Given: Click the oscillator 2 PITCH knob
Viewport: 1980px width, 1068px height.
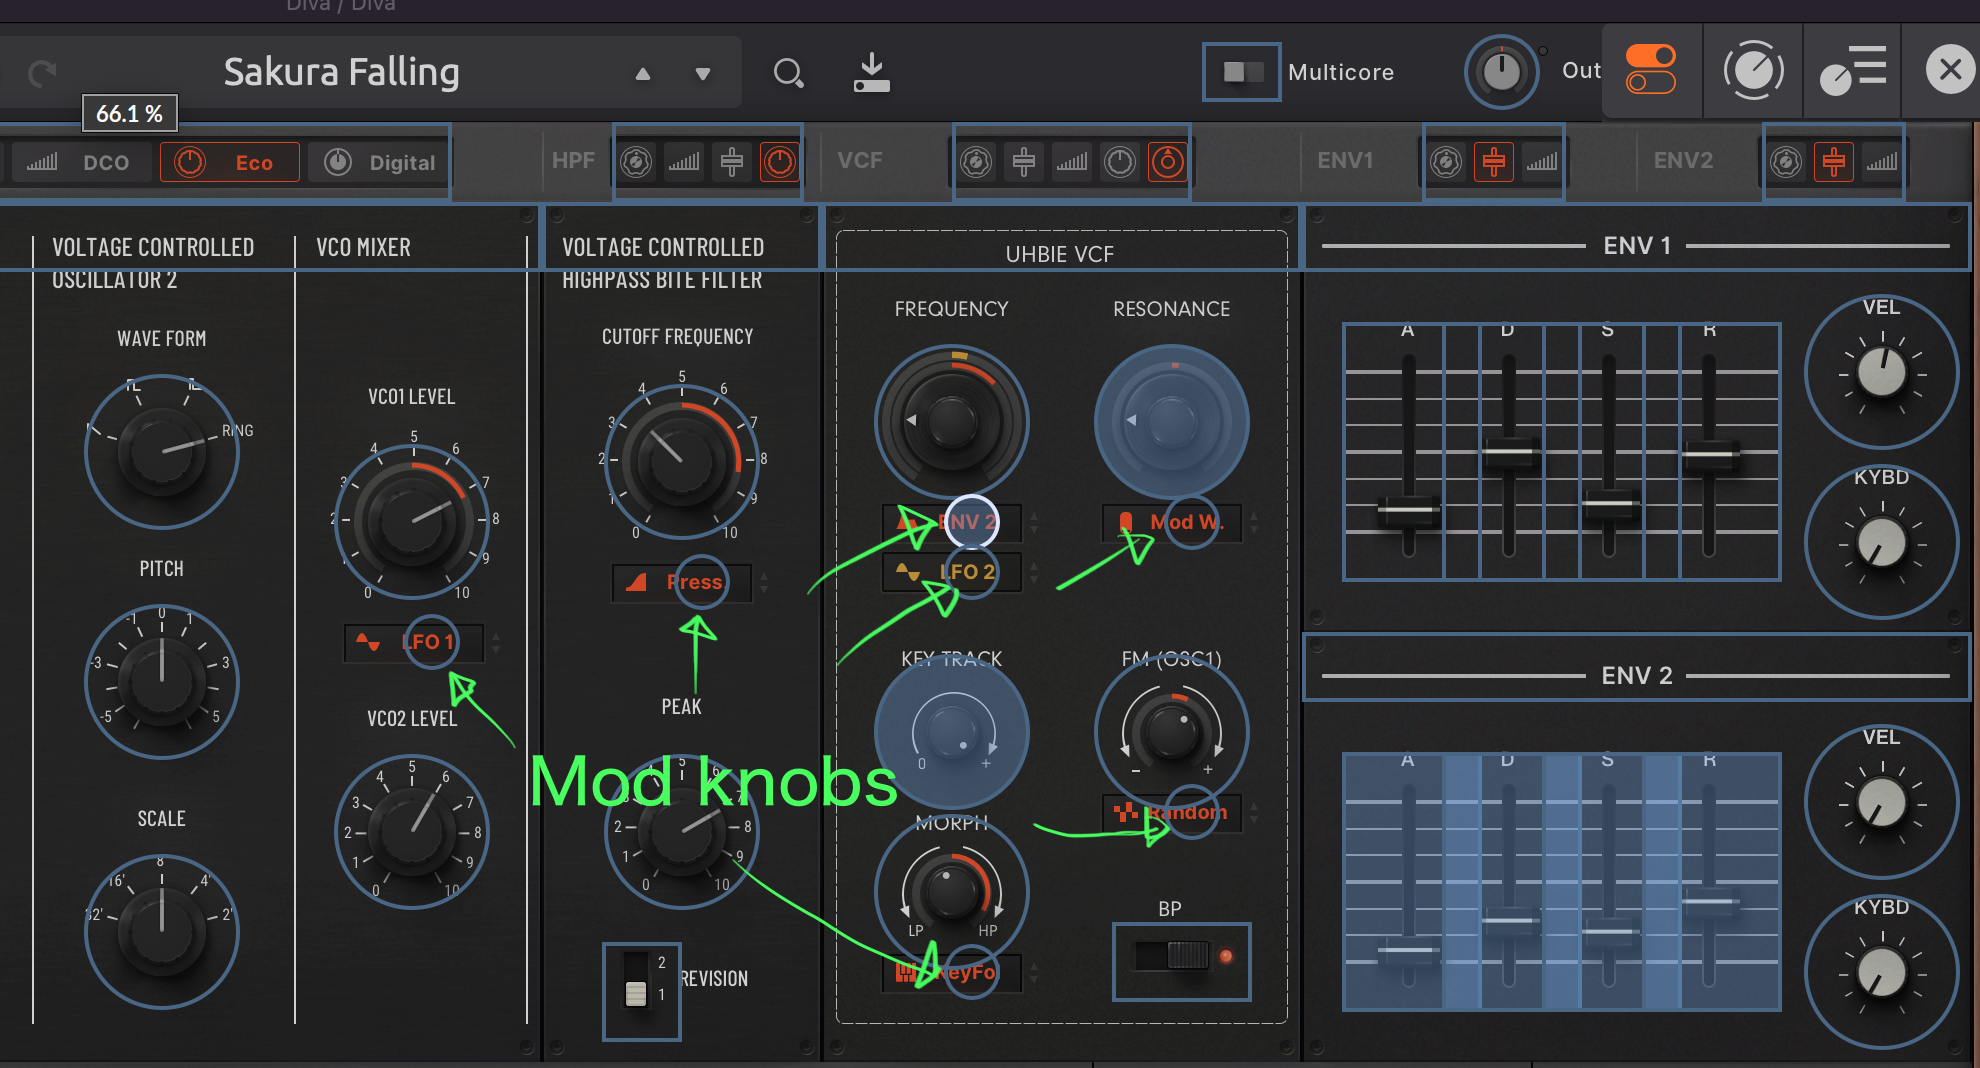Looking at the screenshot, I should point(162,682).
